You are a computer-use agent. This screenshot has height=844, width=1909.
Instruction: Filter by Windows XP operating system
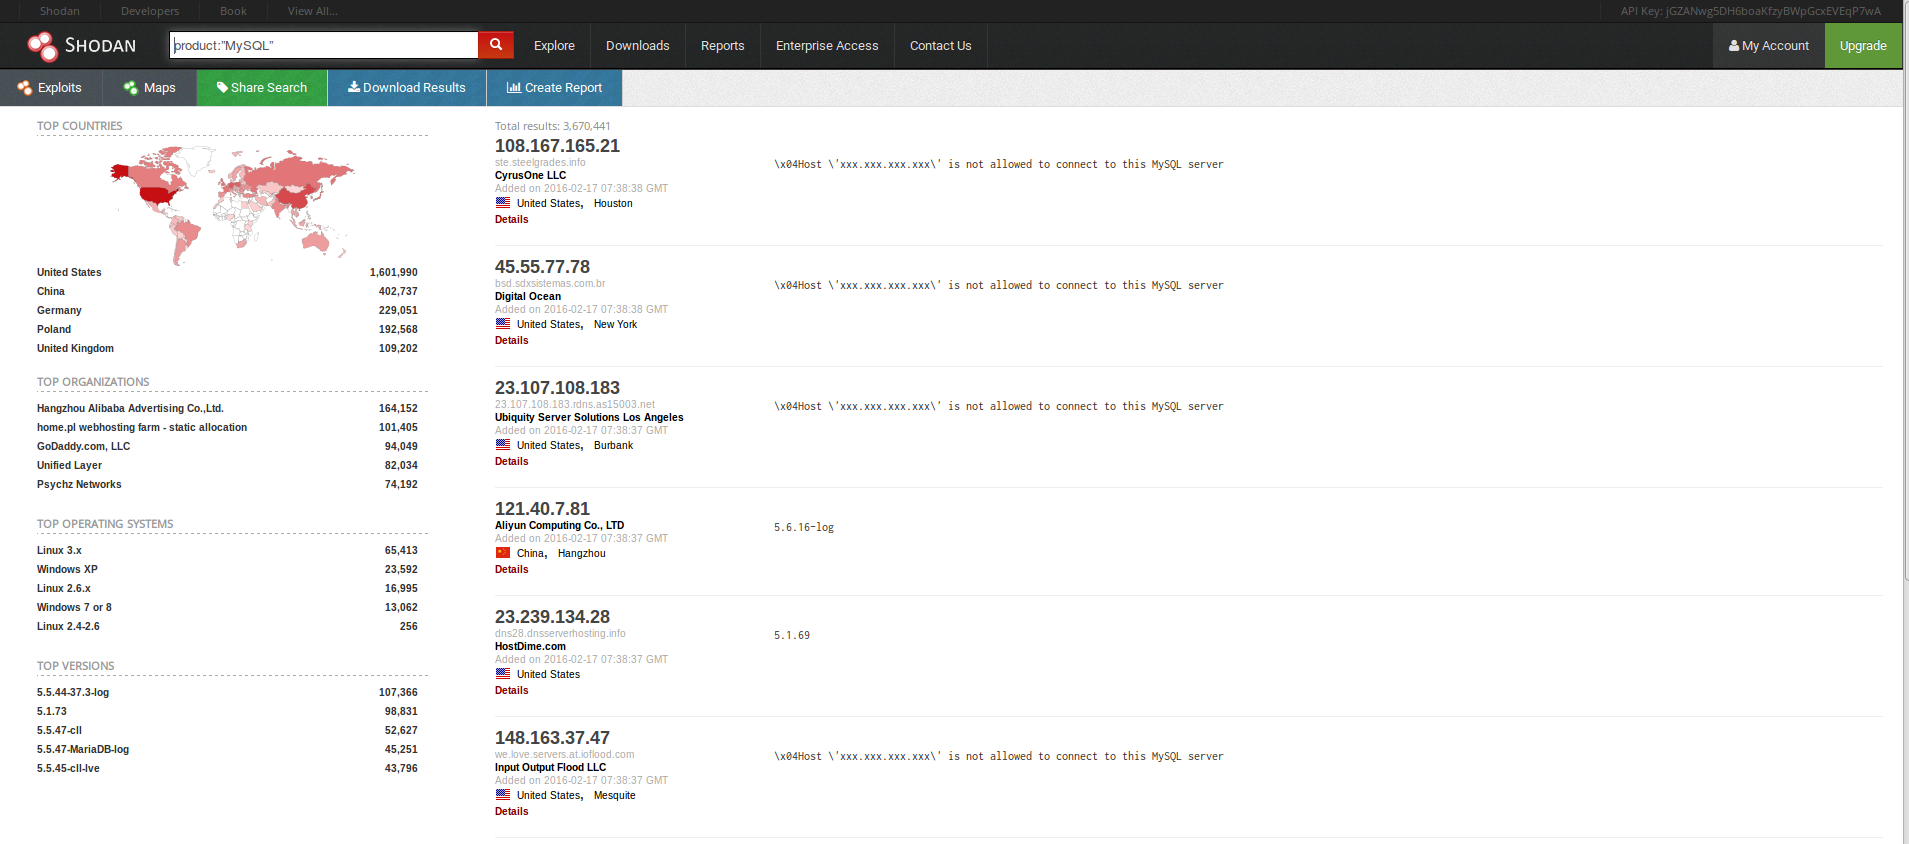pyautogui.click(x=67, y=569)
